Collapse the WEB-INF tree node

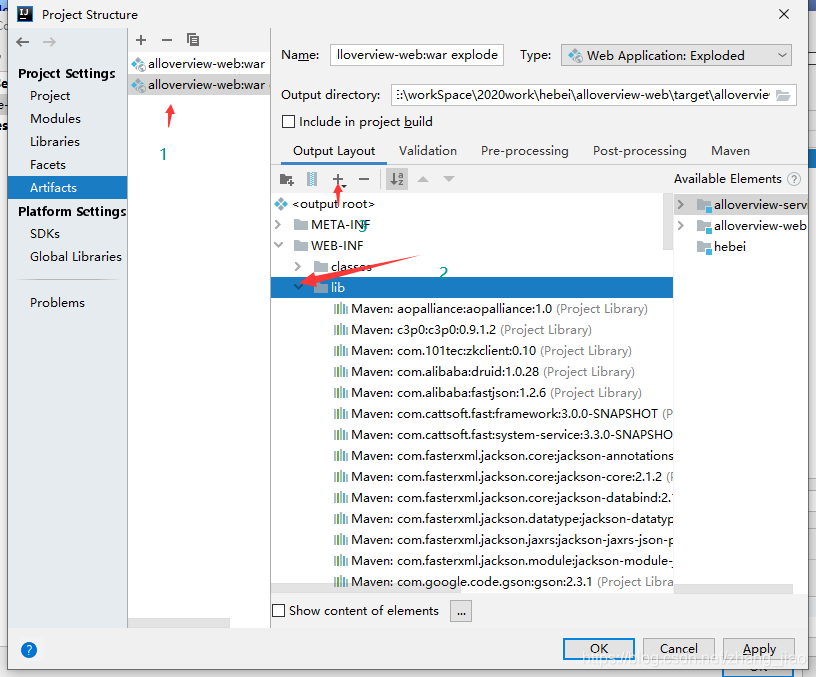(279, 245)
